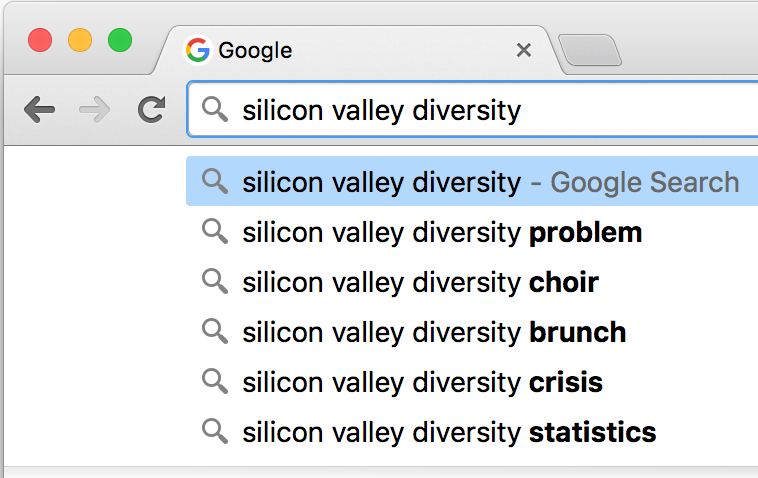This screenshot has width=758, height=478.
Task: Reload the page with refresh icon
Action: tap(151, 109)
